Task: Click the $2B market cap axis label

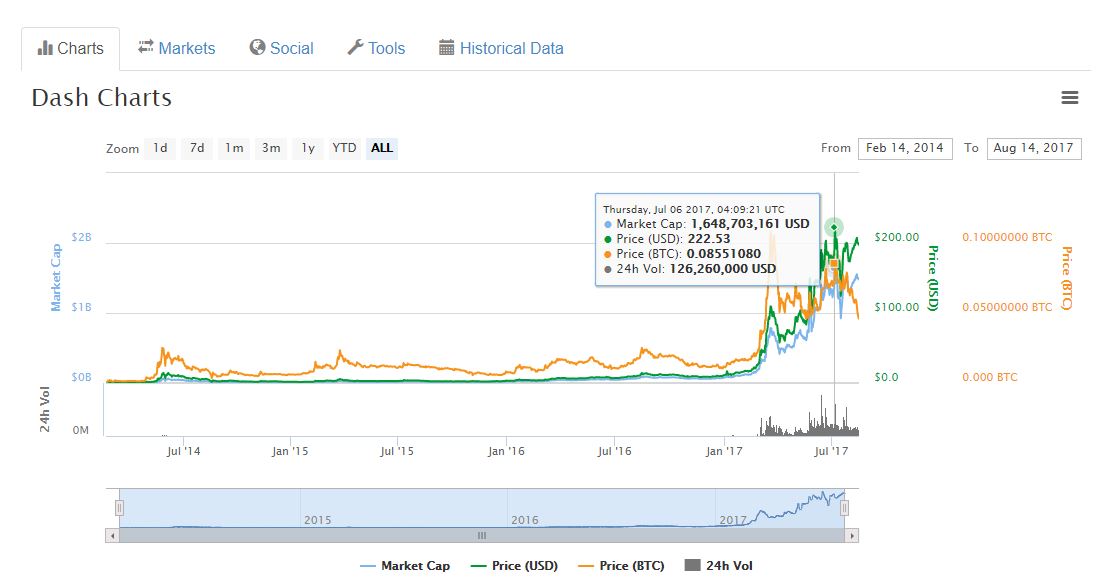Action: 82,238
